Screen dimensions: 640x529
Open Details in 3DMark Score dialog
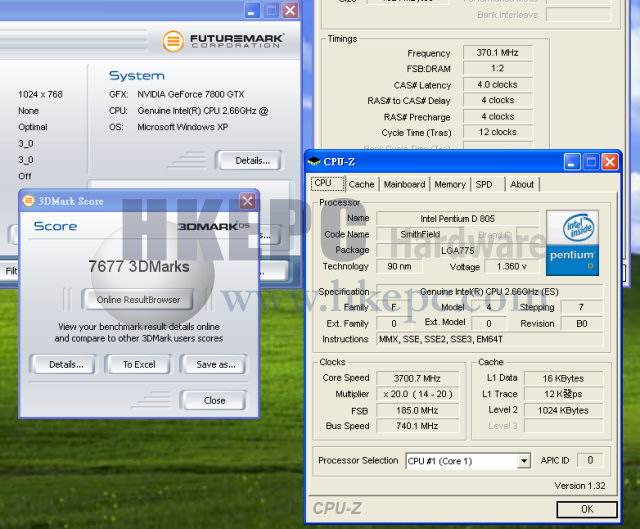coord(66,365)
